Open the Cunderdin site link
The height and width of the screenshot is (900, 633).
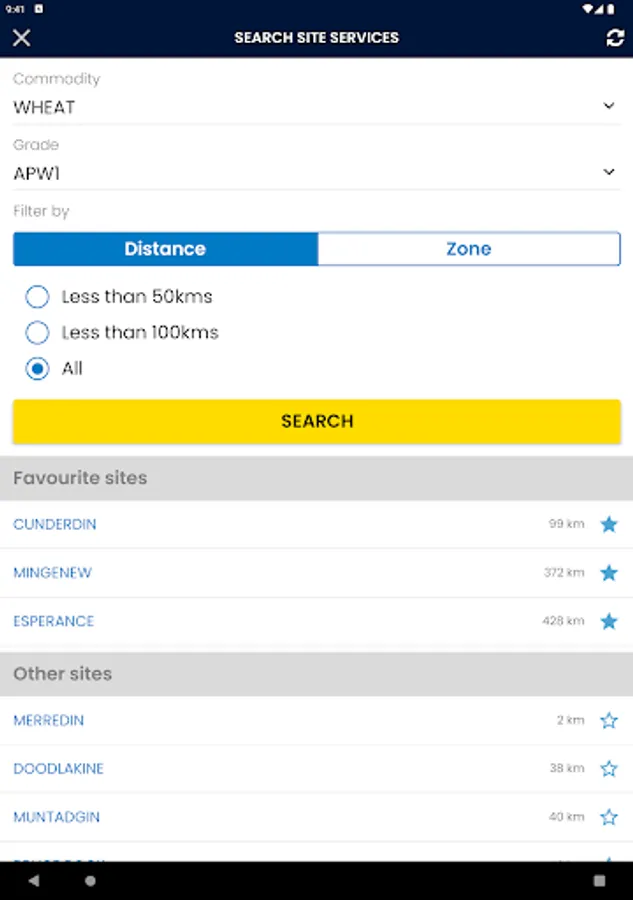pyautogui.click(x=55, y=524)
